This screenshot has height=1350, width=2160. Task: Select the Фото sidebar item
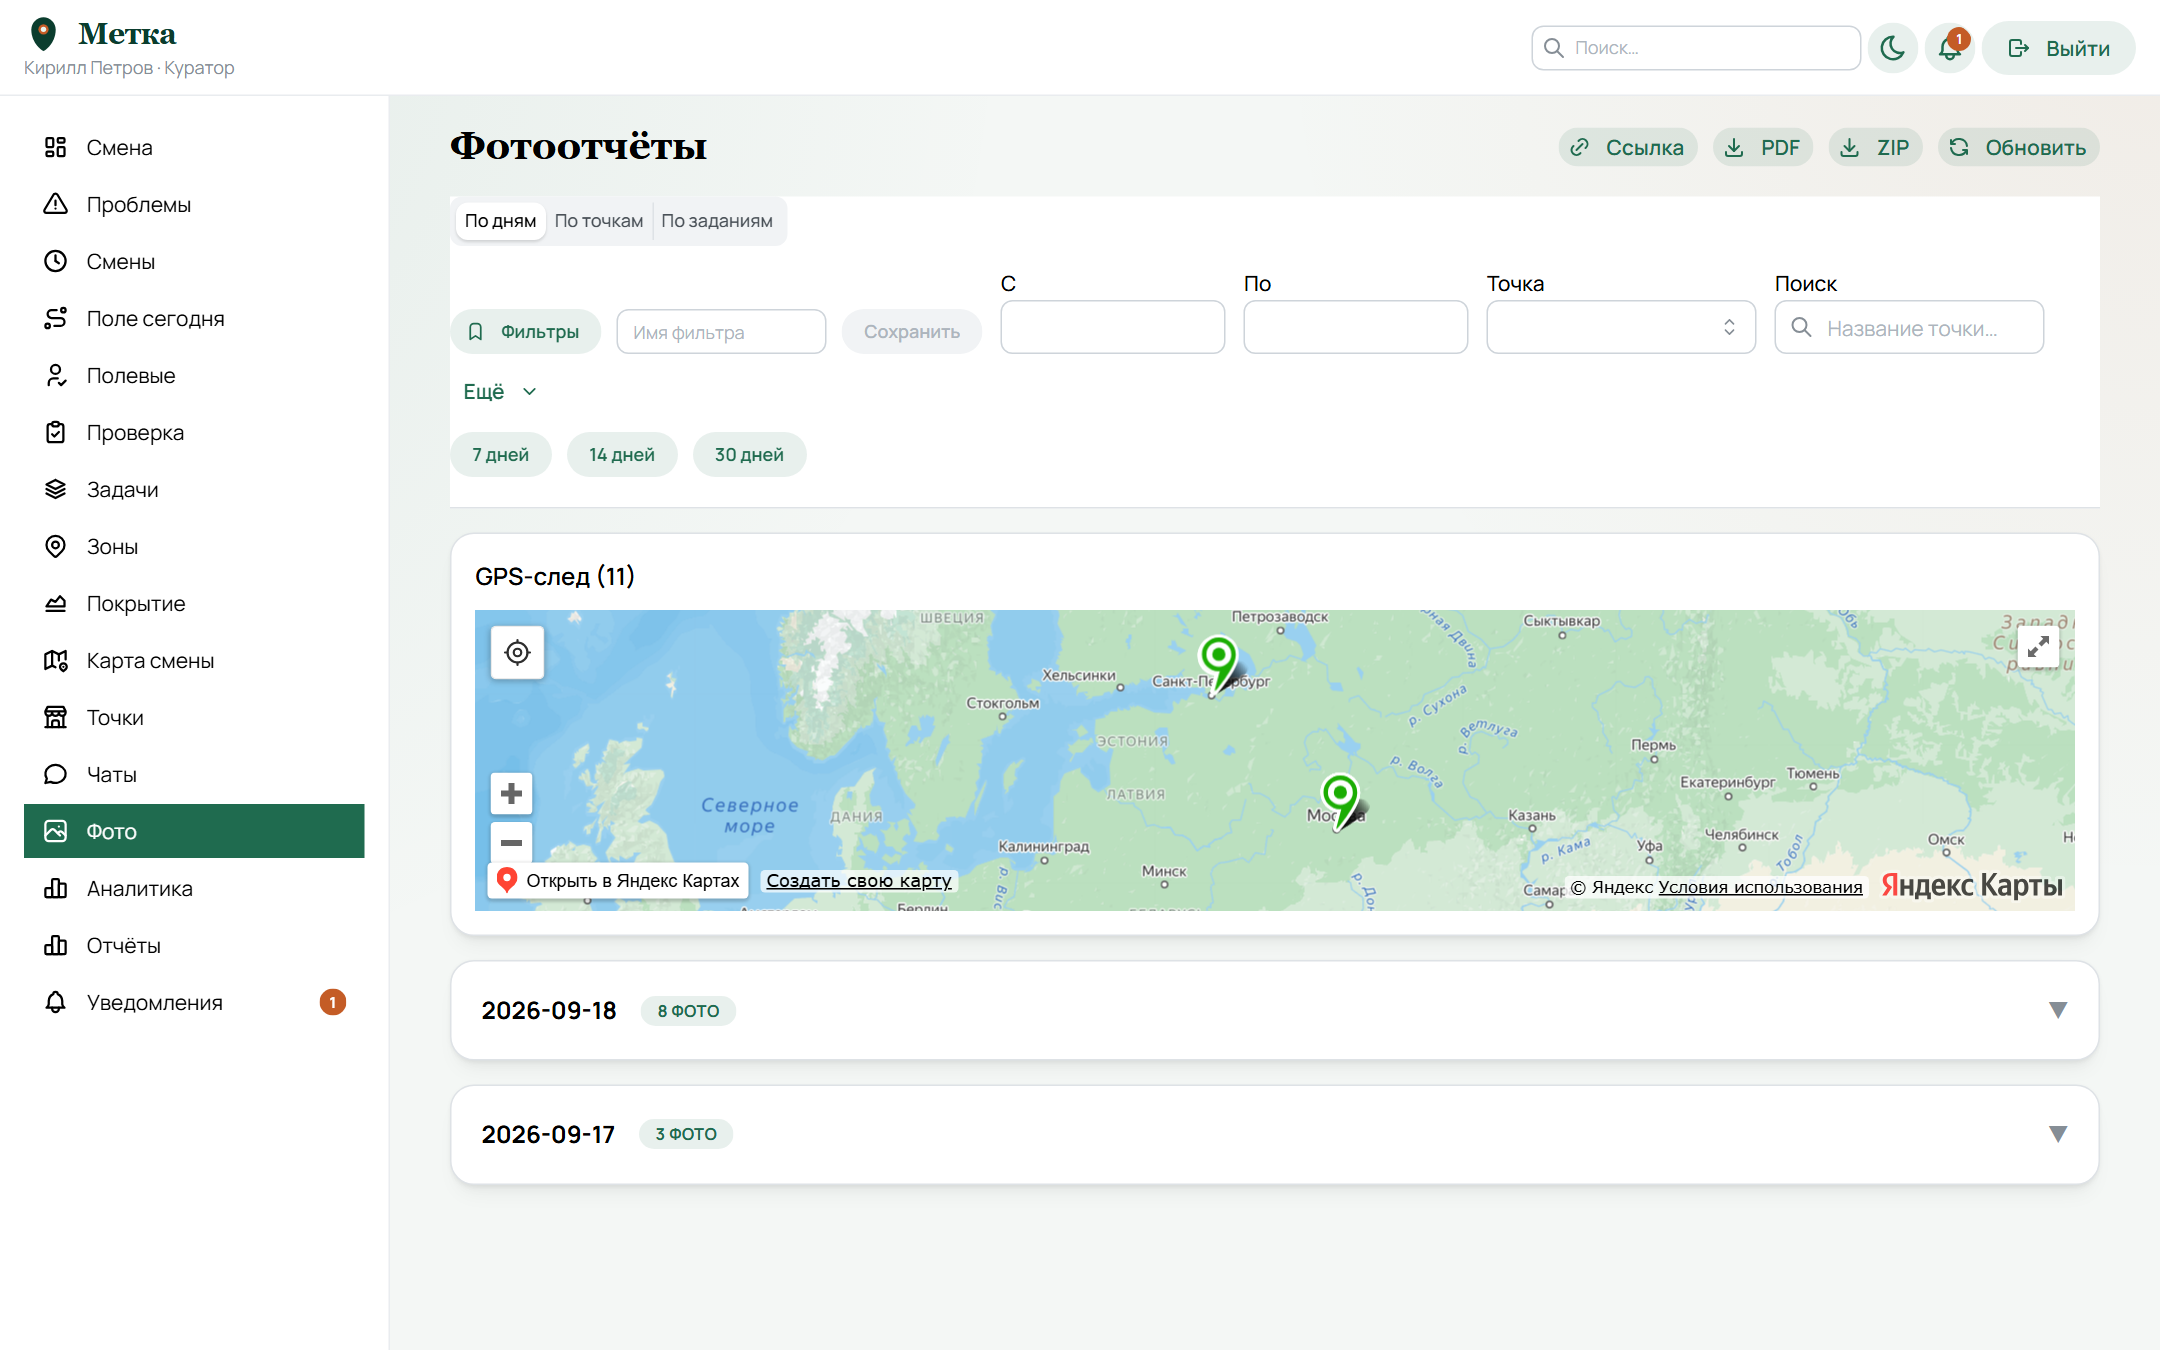click(194, 831)
